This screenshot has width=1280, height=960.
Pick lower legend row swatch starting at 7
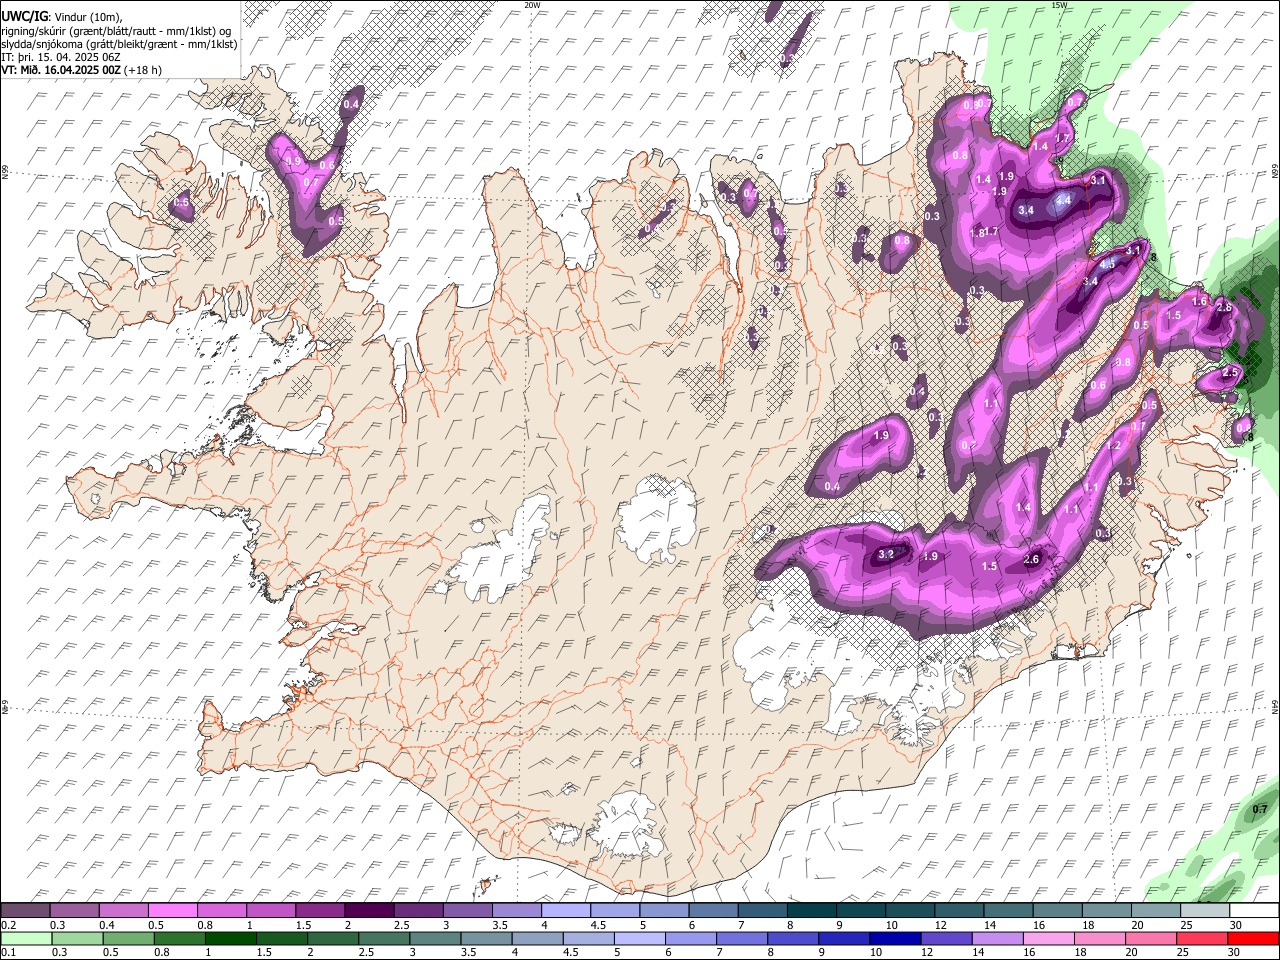(742, 939)
